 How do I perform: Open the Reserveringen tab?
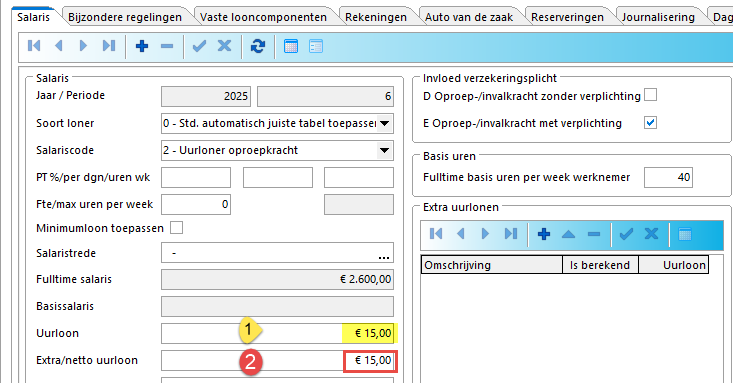(x=568, y=17)
